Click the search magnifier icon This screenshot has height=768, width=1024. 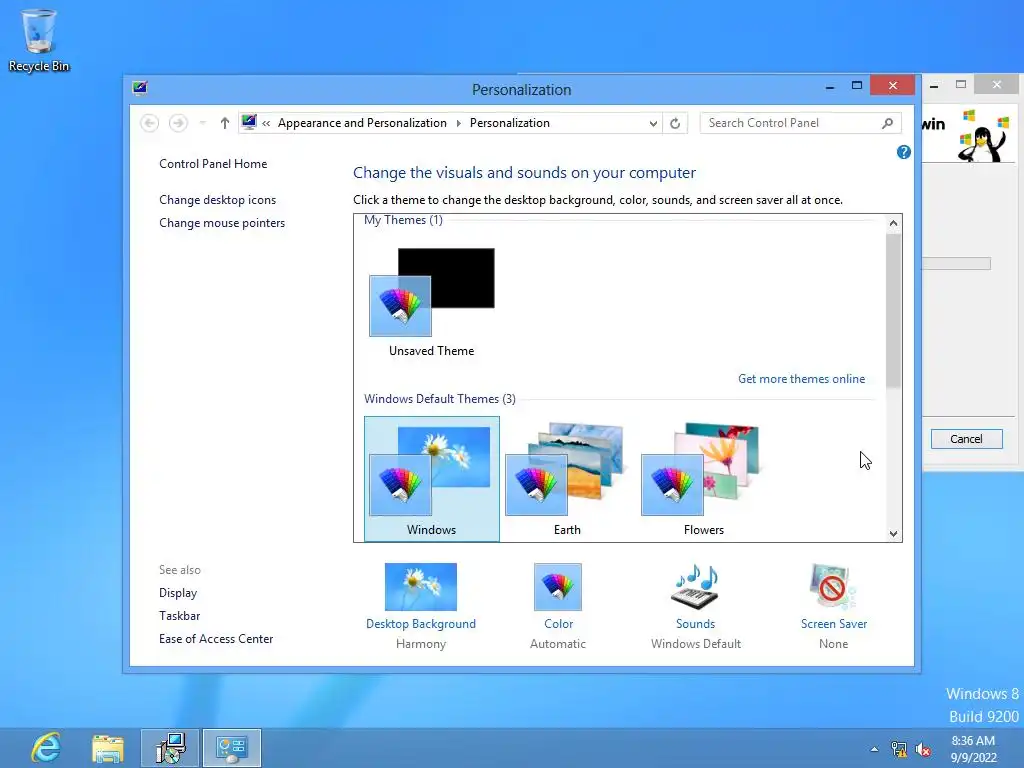coord(888,123)
